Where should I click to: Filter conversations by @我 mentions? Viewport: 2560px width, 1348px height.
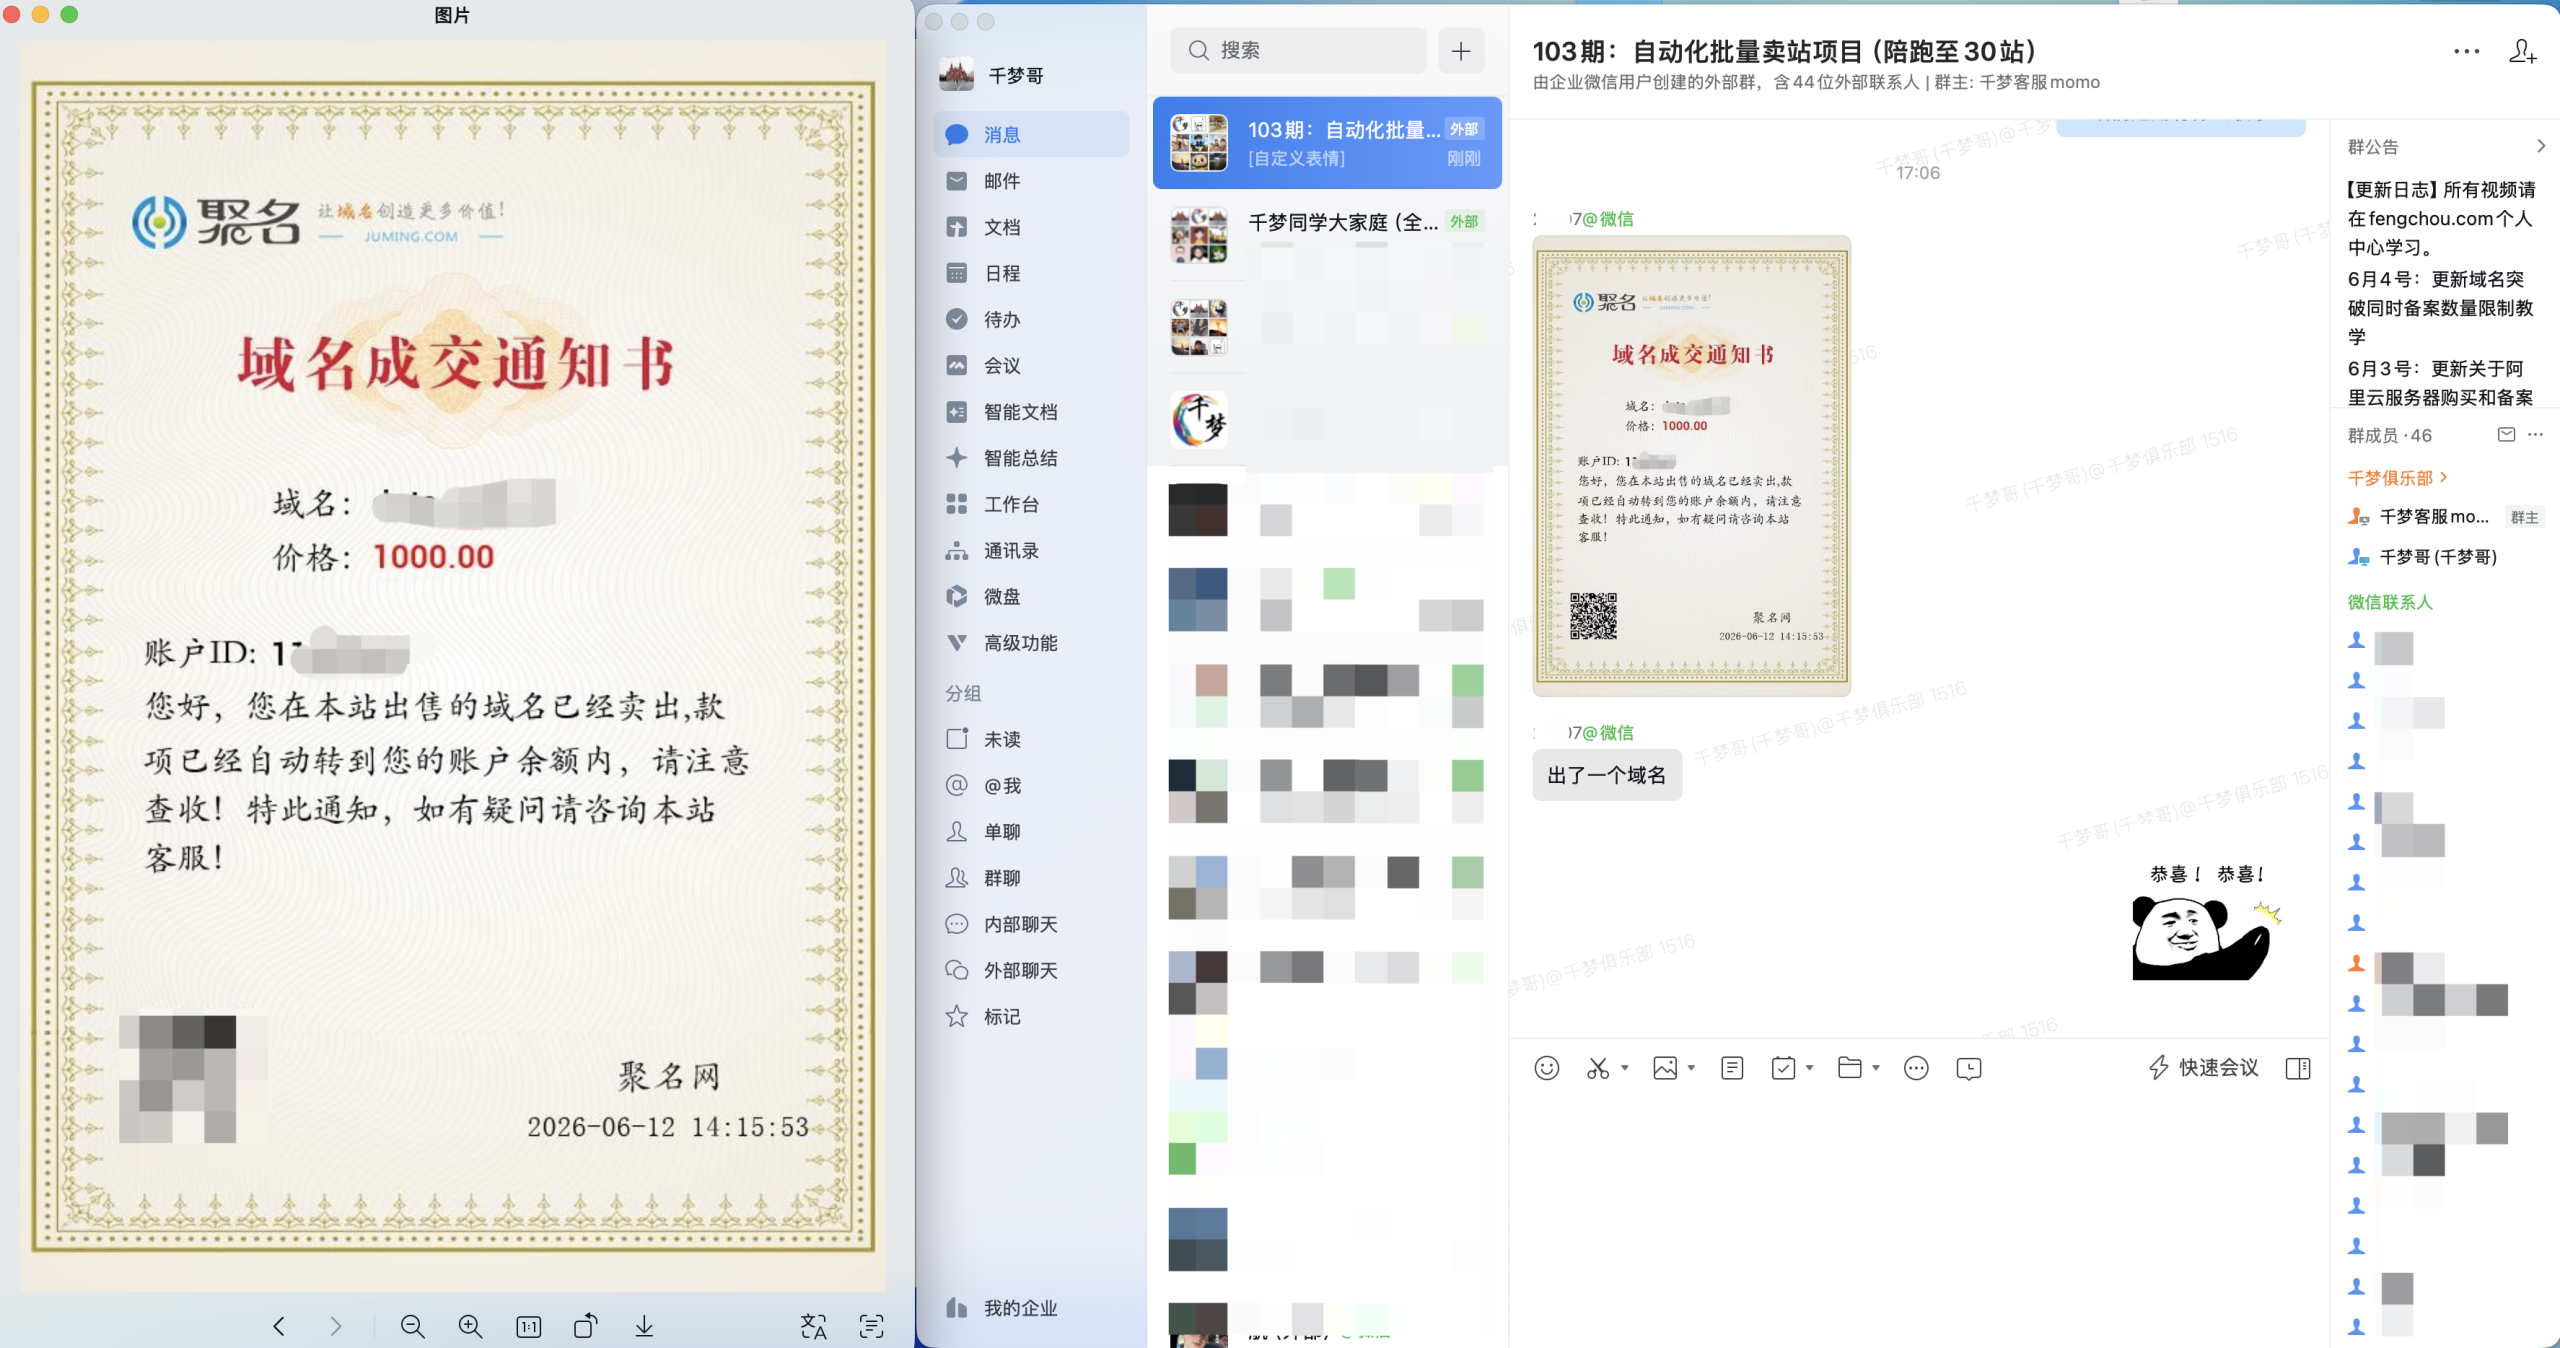1031,785
